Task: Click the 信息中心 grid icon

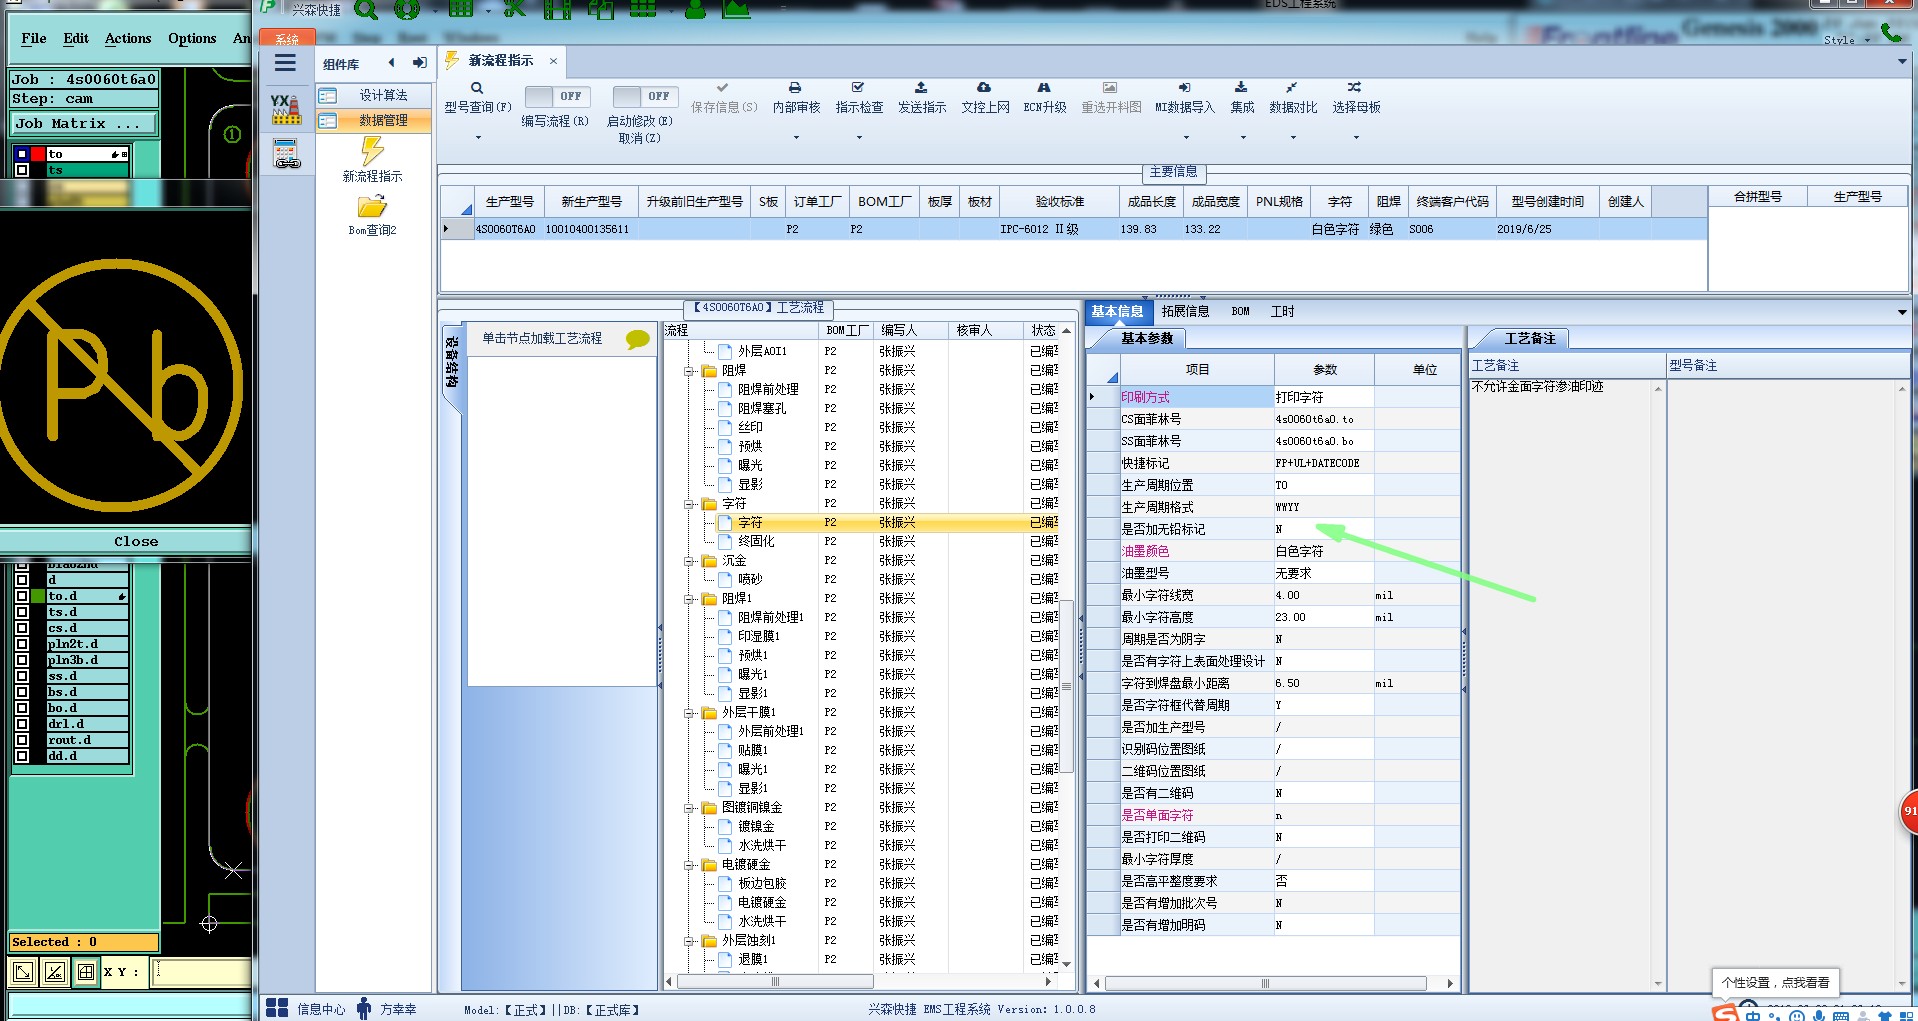Action: [277, 1008]
